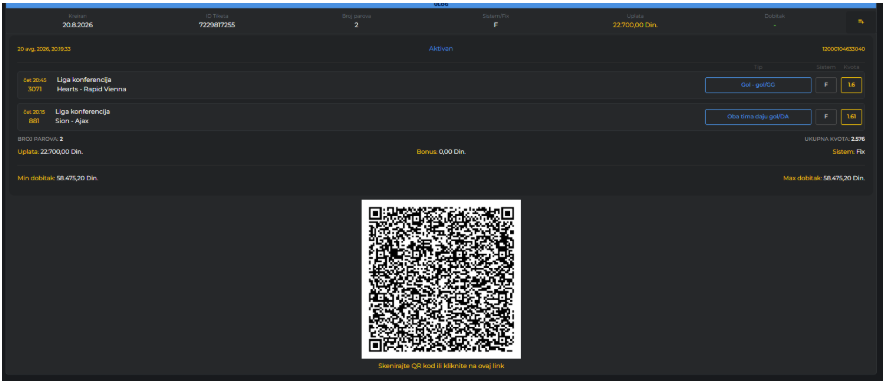This screenshot has height=388, width=883.
Task: Click ticket number 12000104633040
Action: pos(844,49)
